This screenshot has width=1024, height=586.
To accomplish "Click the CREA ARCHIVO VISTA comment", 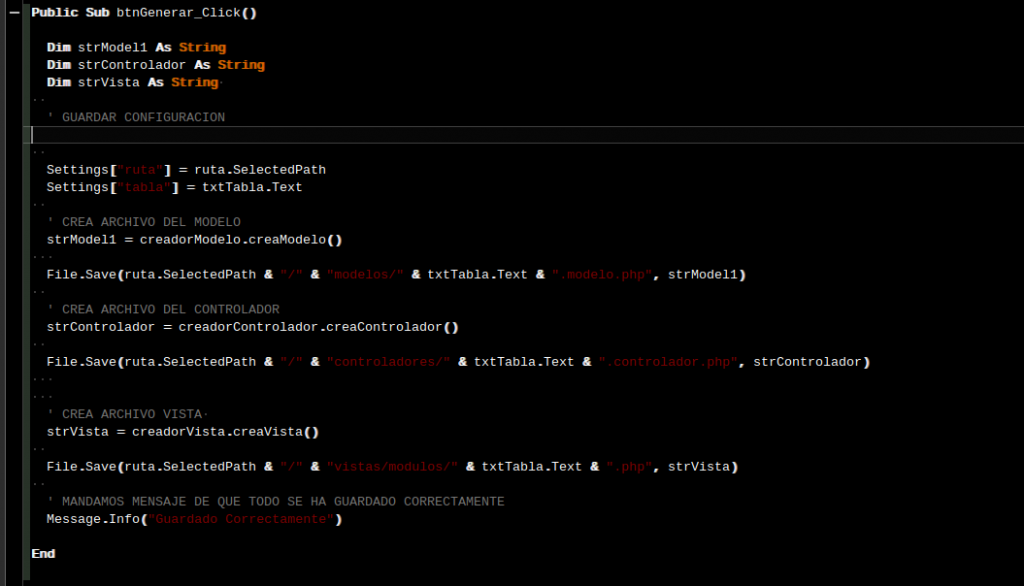I will (132, 414).
